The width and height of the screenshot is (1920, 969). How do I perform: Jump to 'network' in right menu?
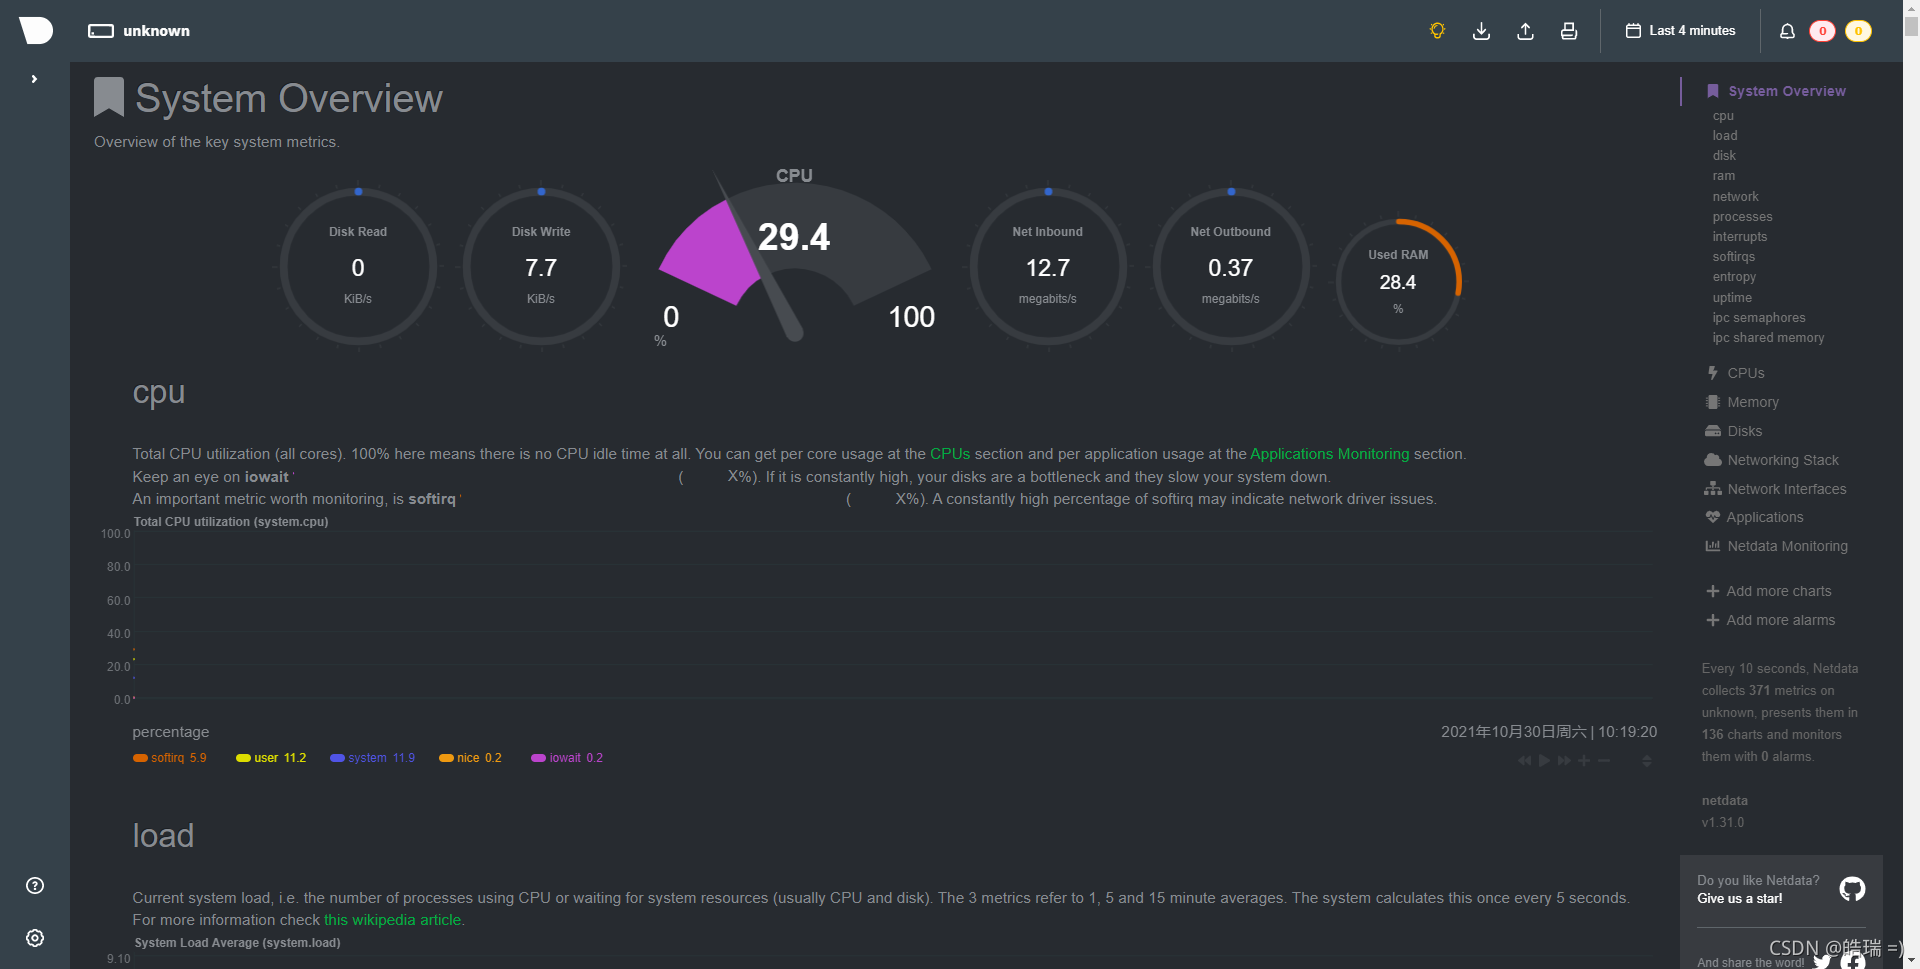tap(1735, 197)
